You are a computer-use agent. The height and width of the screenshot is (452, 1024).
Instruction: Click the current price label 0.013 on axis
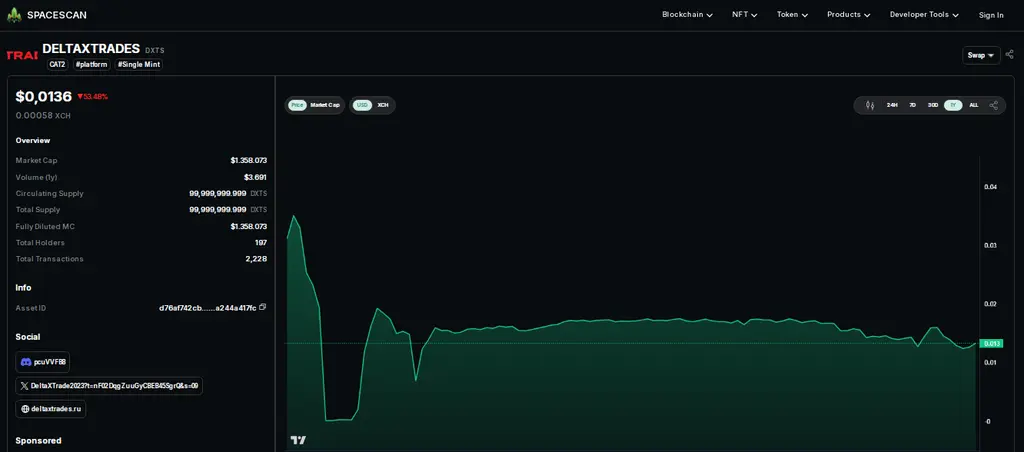click(992, 344)
